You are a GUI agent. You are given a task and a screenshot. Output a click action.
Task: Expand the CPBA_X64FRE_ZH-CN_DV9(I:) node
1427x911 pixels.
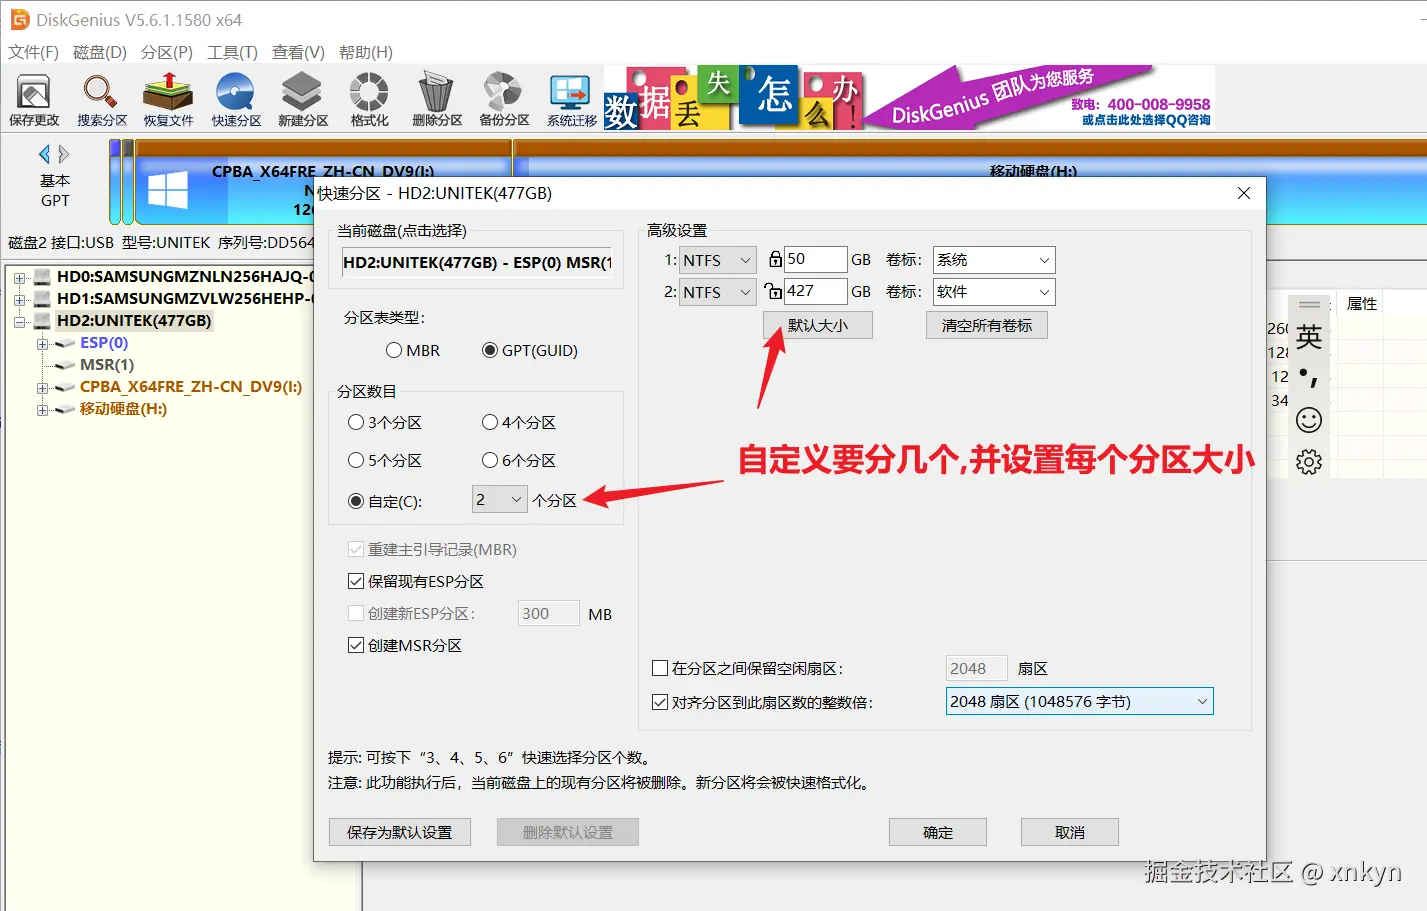pyautogui.click(x=43, y=387)
